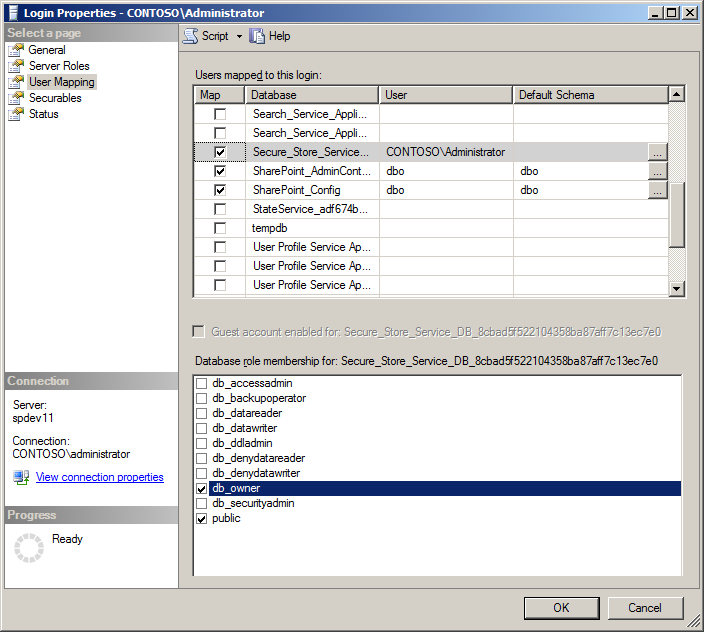704x632 pixels.
Task: Click the database list scrollbar thumb
Action: [x=676, y=215]
